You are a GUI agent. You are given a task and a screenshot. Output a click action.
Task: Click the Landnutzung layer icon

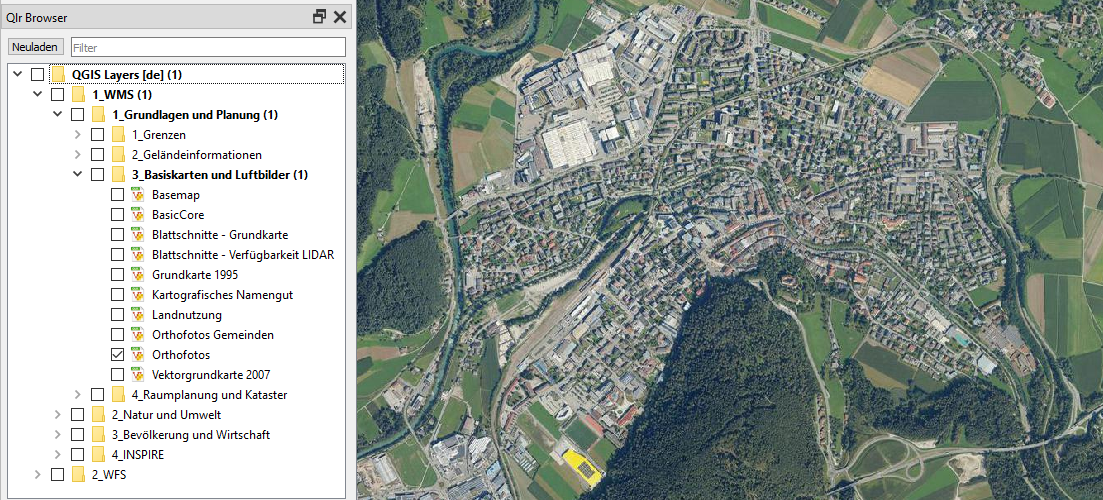click(x=139, y=315)
